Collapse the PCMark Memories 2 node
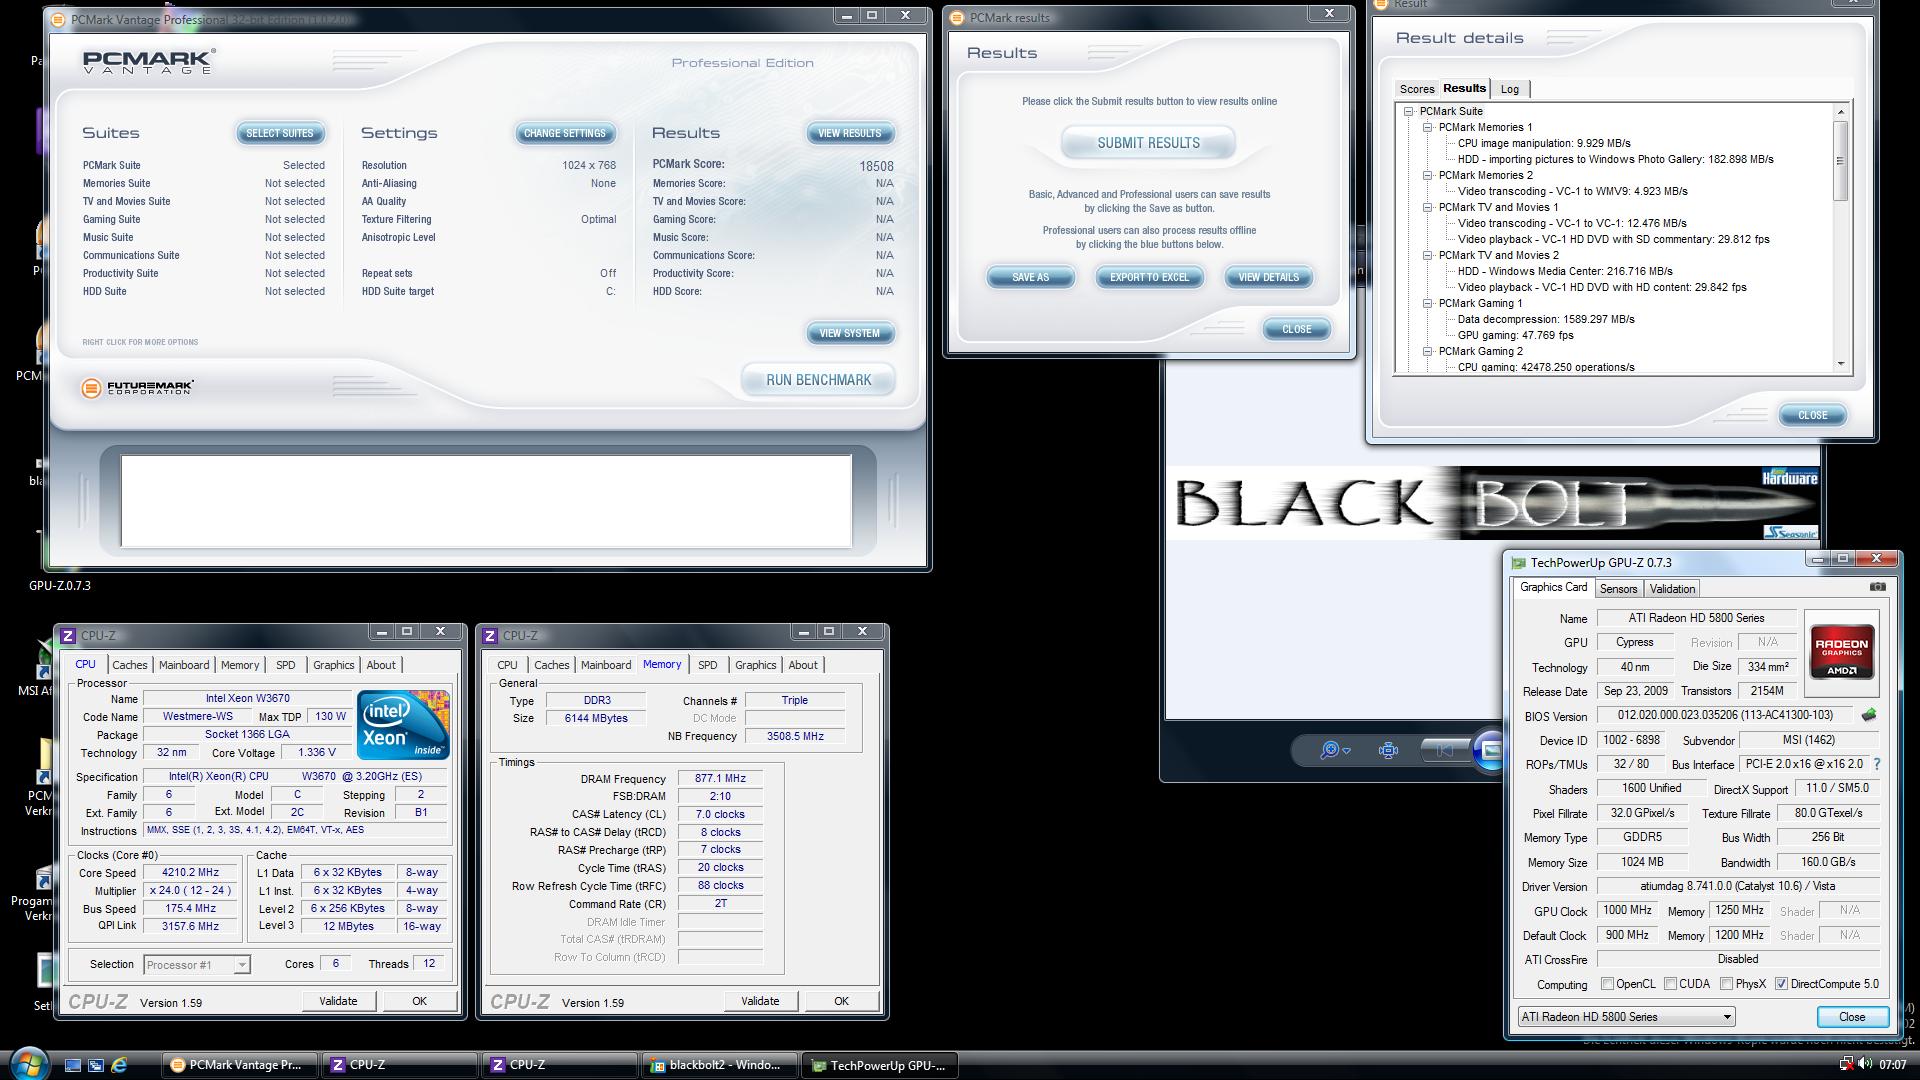Screen dimensions: 1920x1080 click(x=1428, y=176)
